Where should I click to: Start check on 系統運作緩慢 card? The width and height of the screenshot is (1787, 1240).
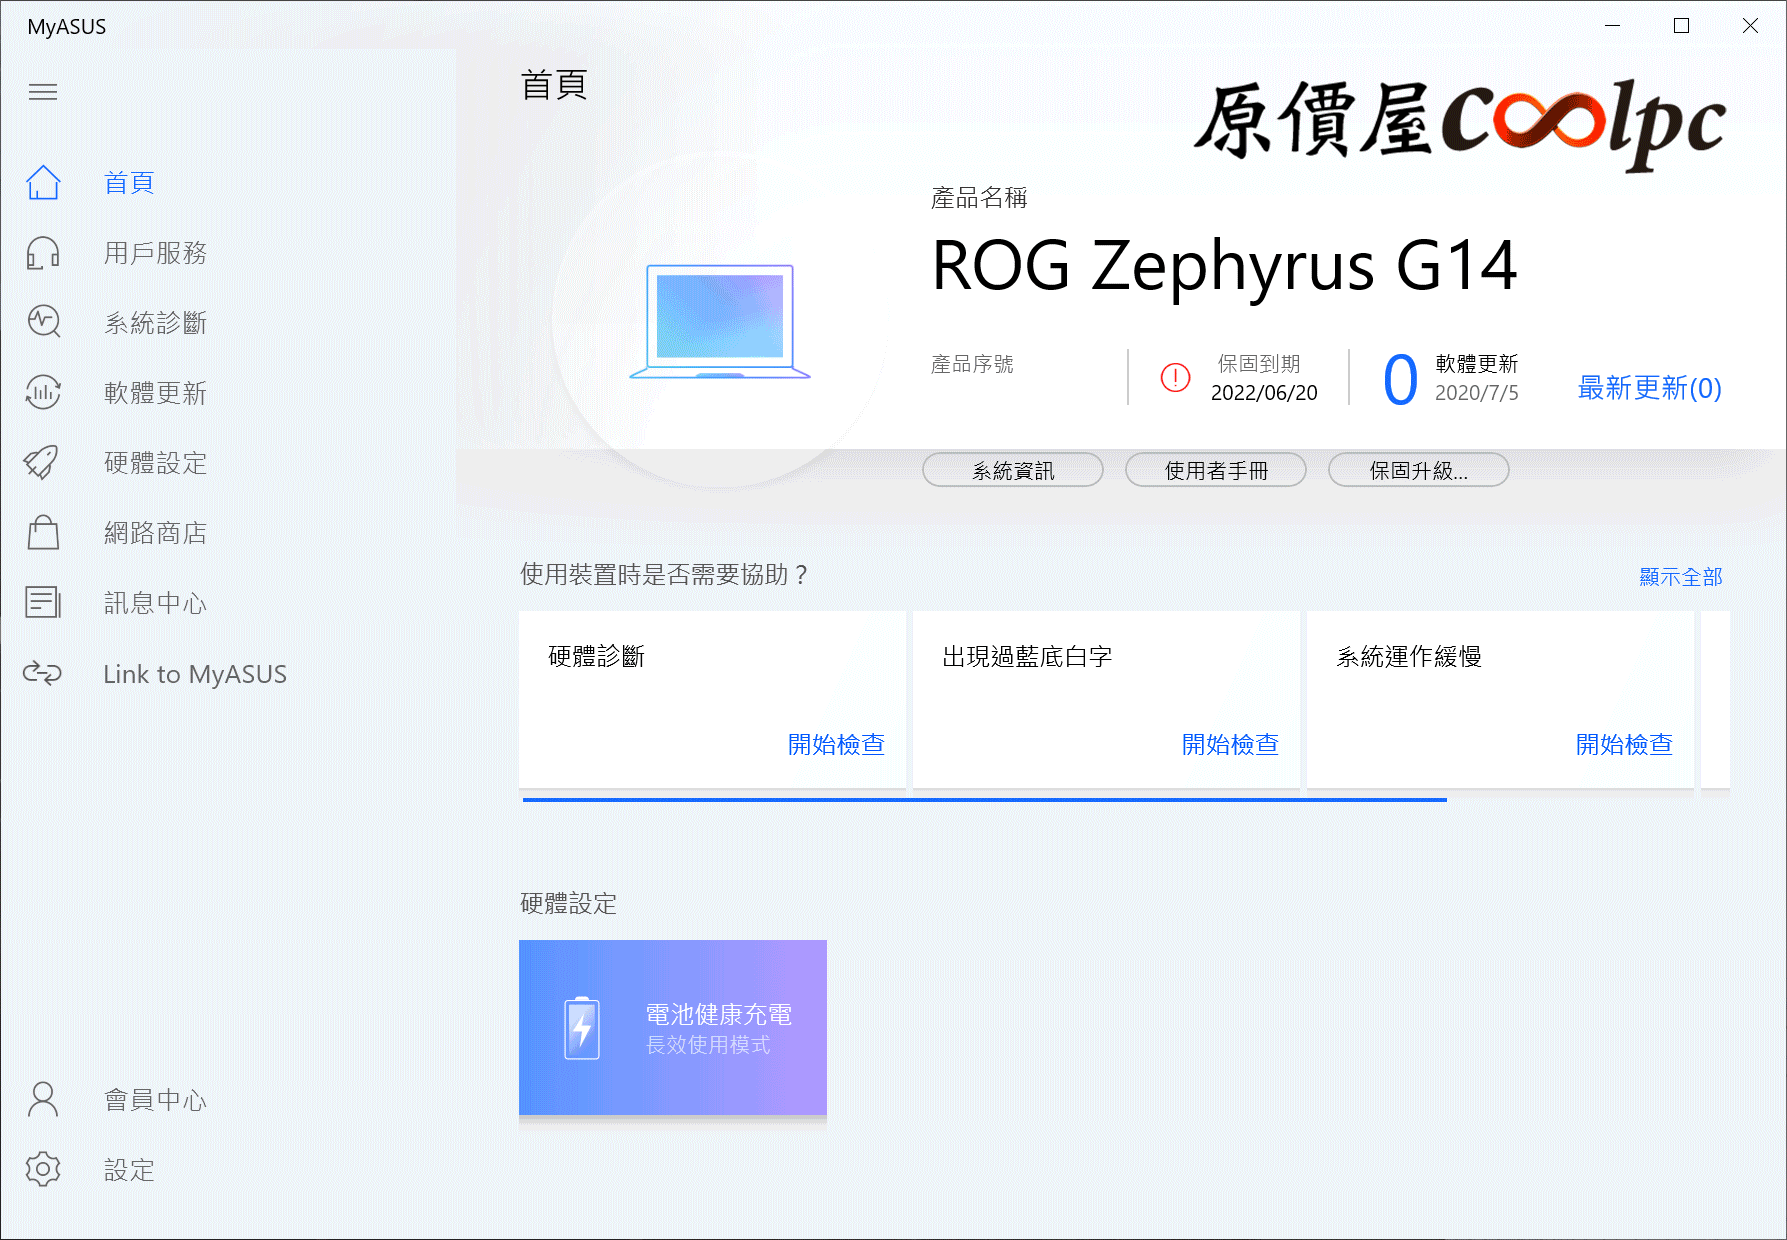click(1624, 744)
